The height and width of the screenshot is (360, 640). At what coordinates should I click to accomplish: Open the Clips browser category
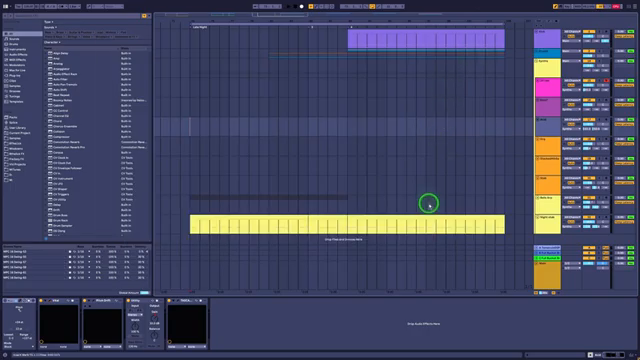(x=13, y=81)
